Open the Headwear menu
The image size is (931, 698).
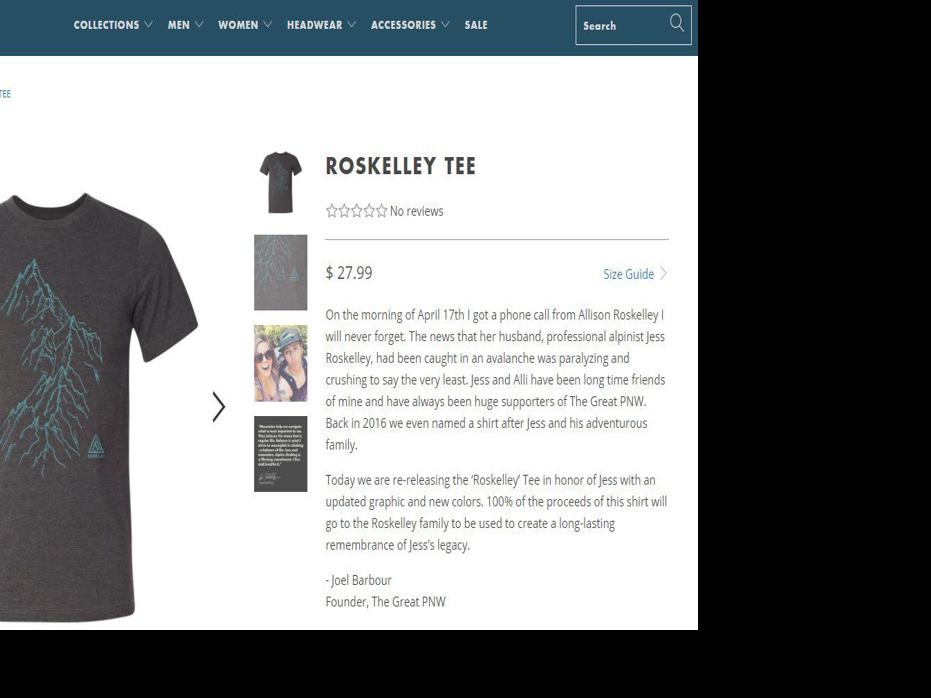tap(321, 25)
